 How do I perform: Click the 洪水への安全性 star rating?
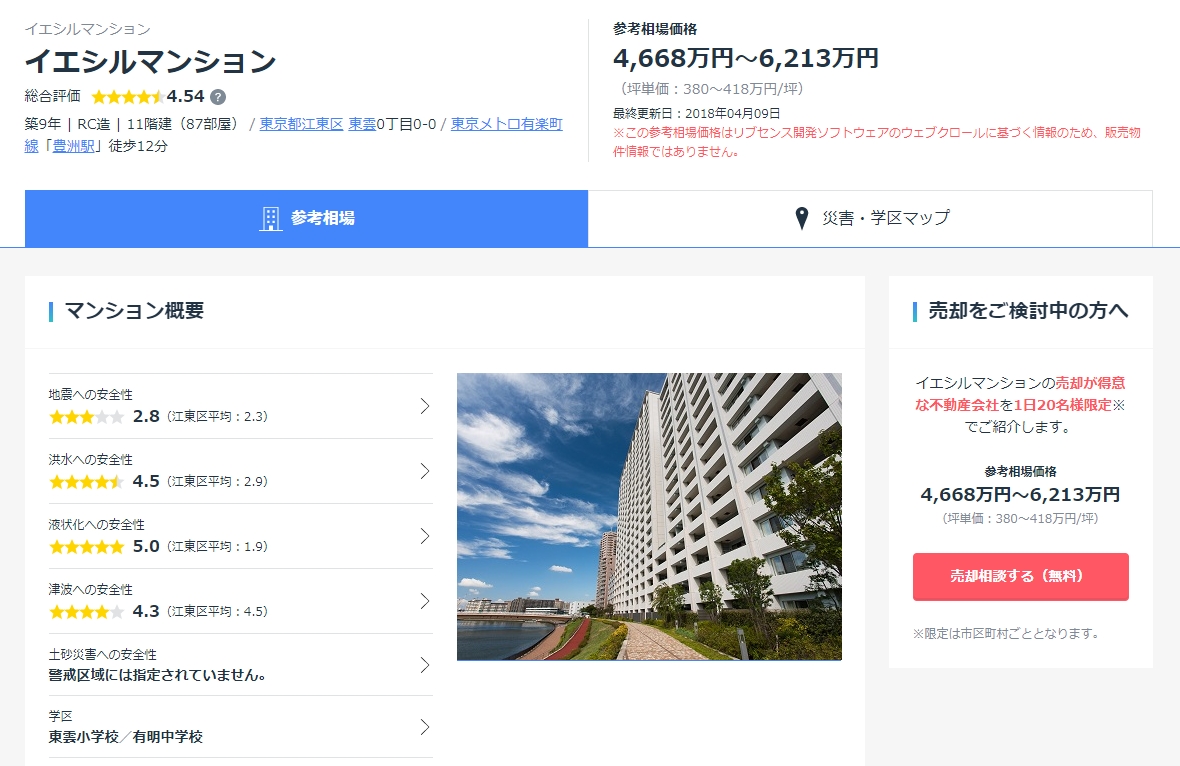(x=86, y=482)
